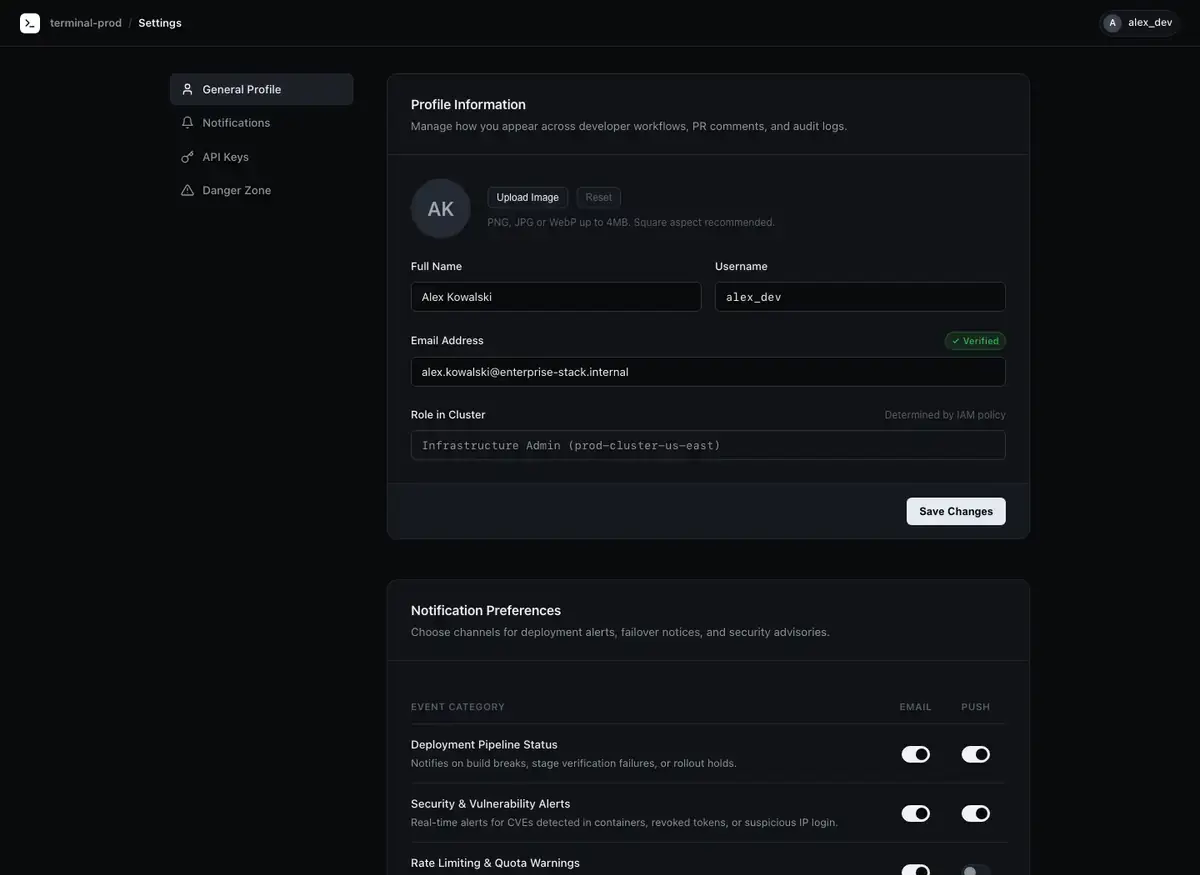1200x875 pixels.
Task: Click the AK profile avatar circle
Action: click(441, 209)
